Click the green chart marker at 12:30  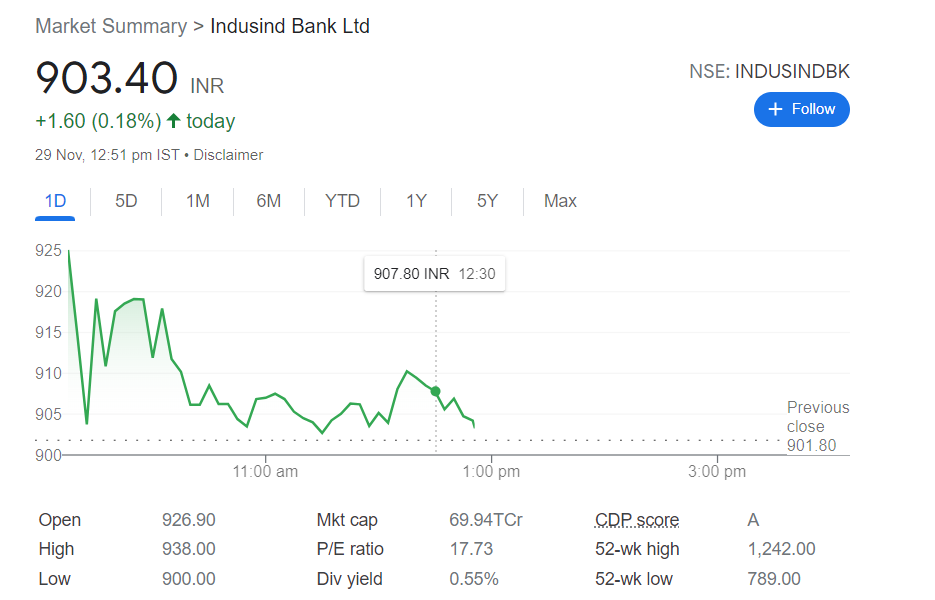pyautogui.click(x=435, y=391)
